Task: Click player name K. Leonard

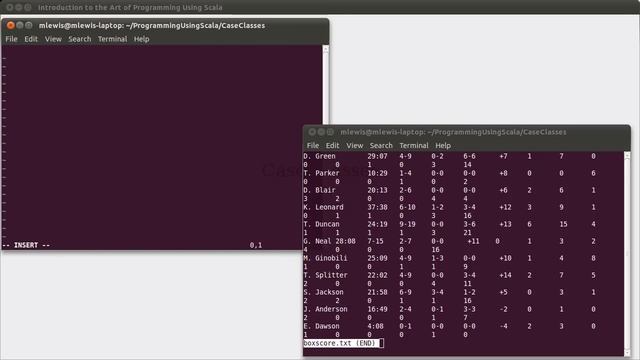Action: click(x=324, y=207)
